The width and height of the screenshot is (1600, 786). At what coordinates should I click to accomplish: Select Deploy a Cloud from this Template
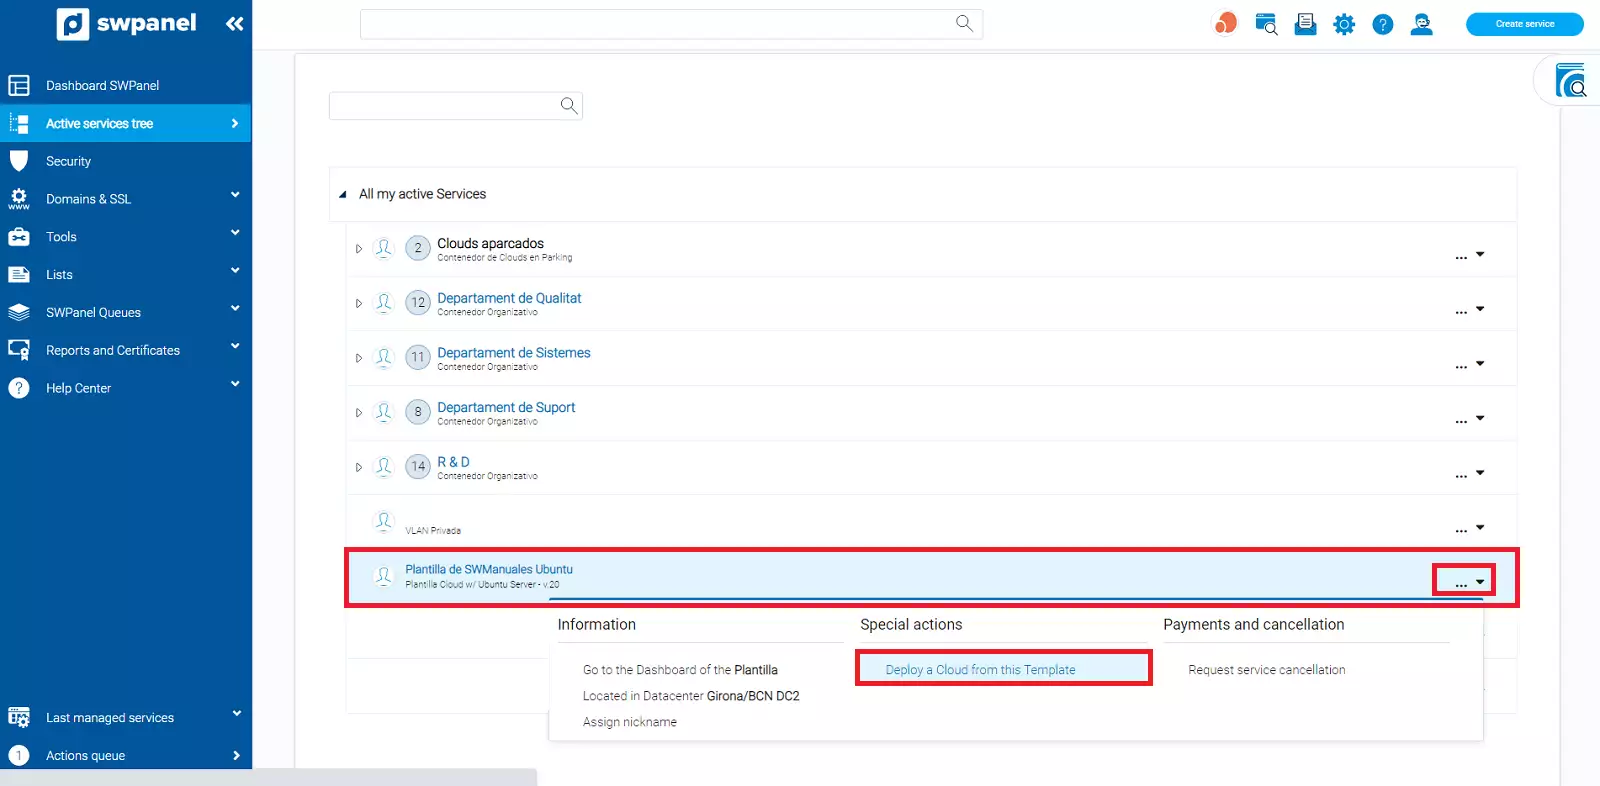[x=980, y=670]
